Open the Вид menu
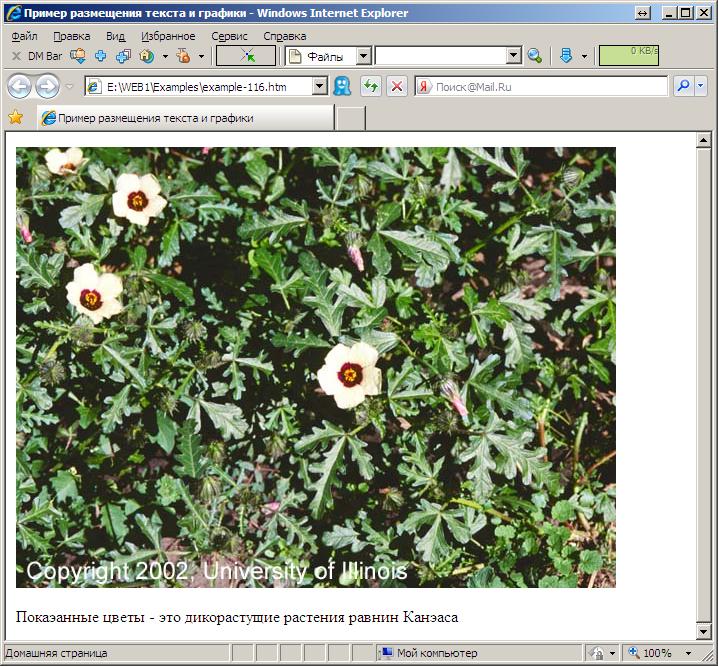Screen dimensions: 718x666 coord(115,36)
